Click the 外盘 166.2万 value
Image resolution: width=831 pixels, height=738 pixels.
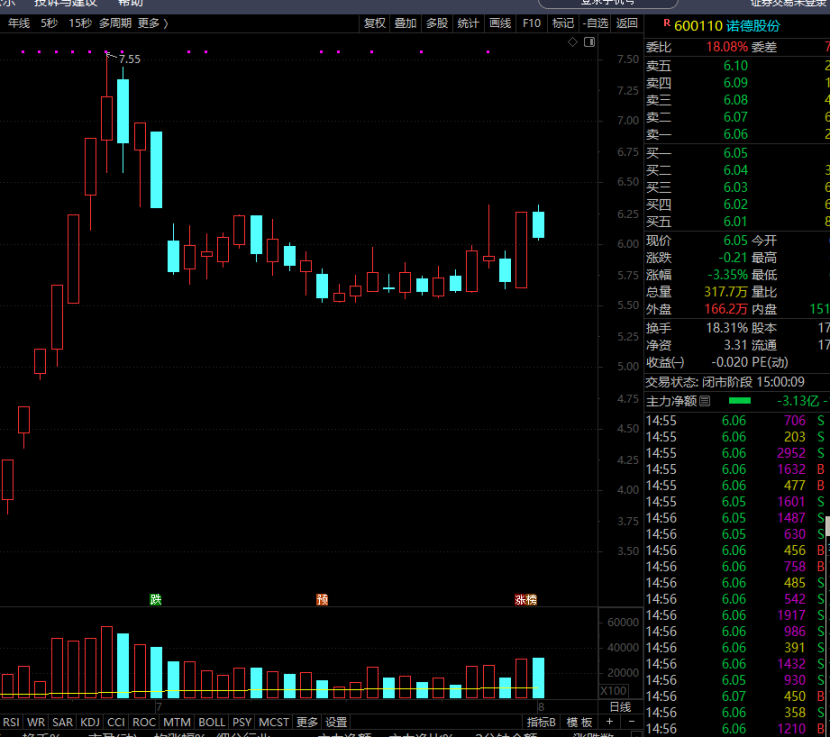[726, 309]
